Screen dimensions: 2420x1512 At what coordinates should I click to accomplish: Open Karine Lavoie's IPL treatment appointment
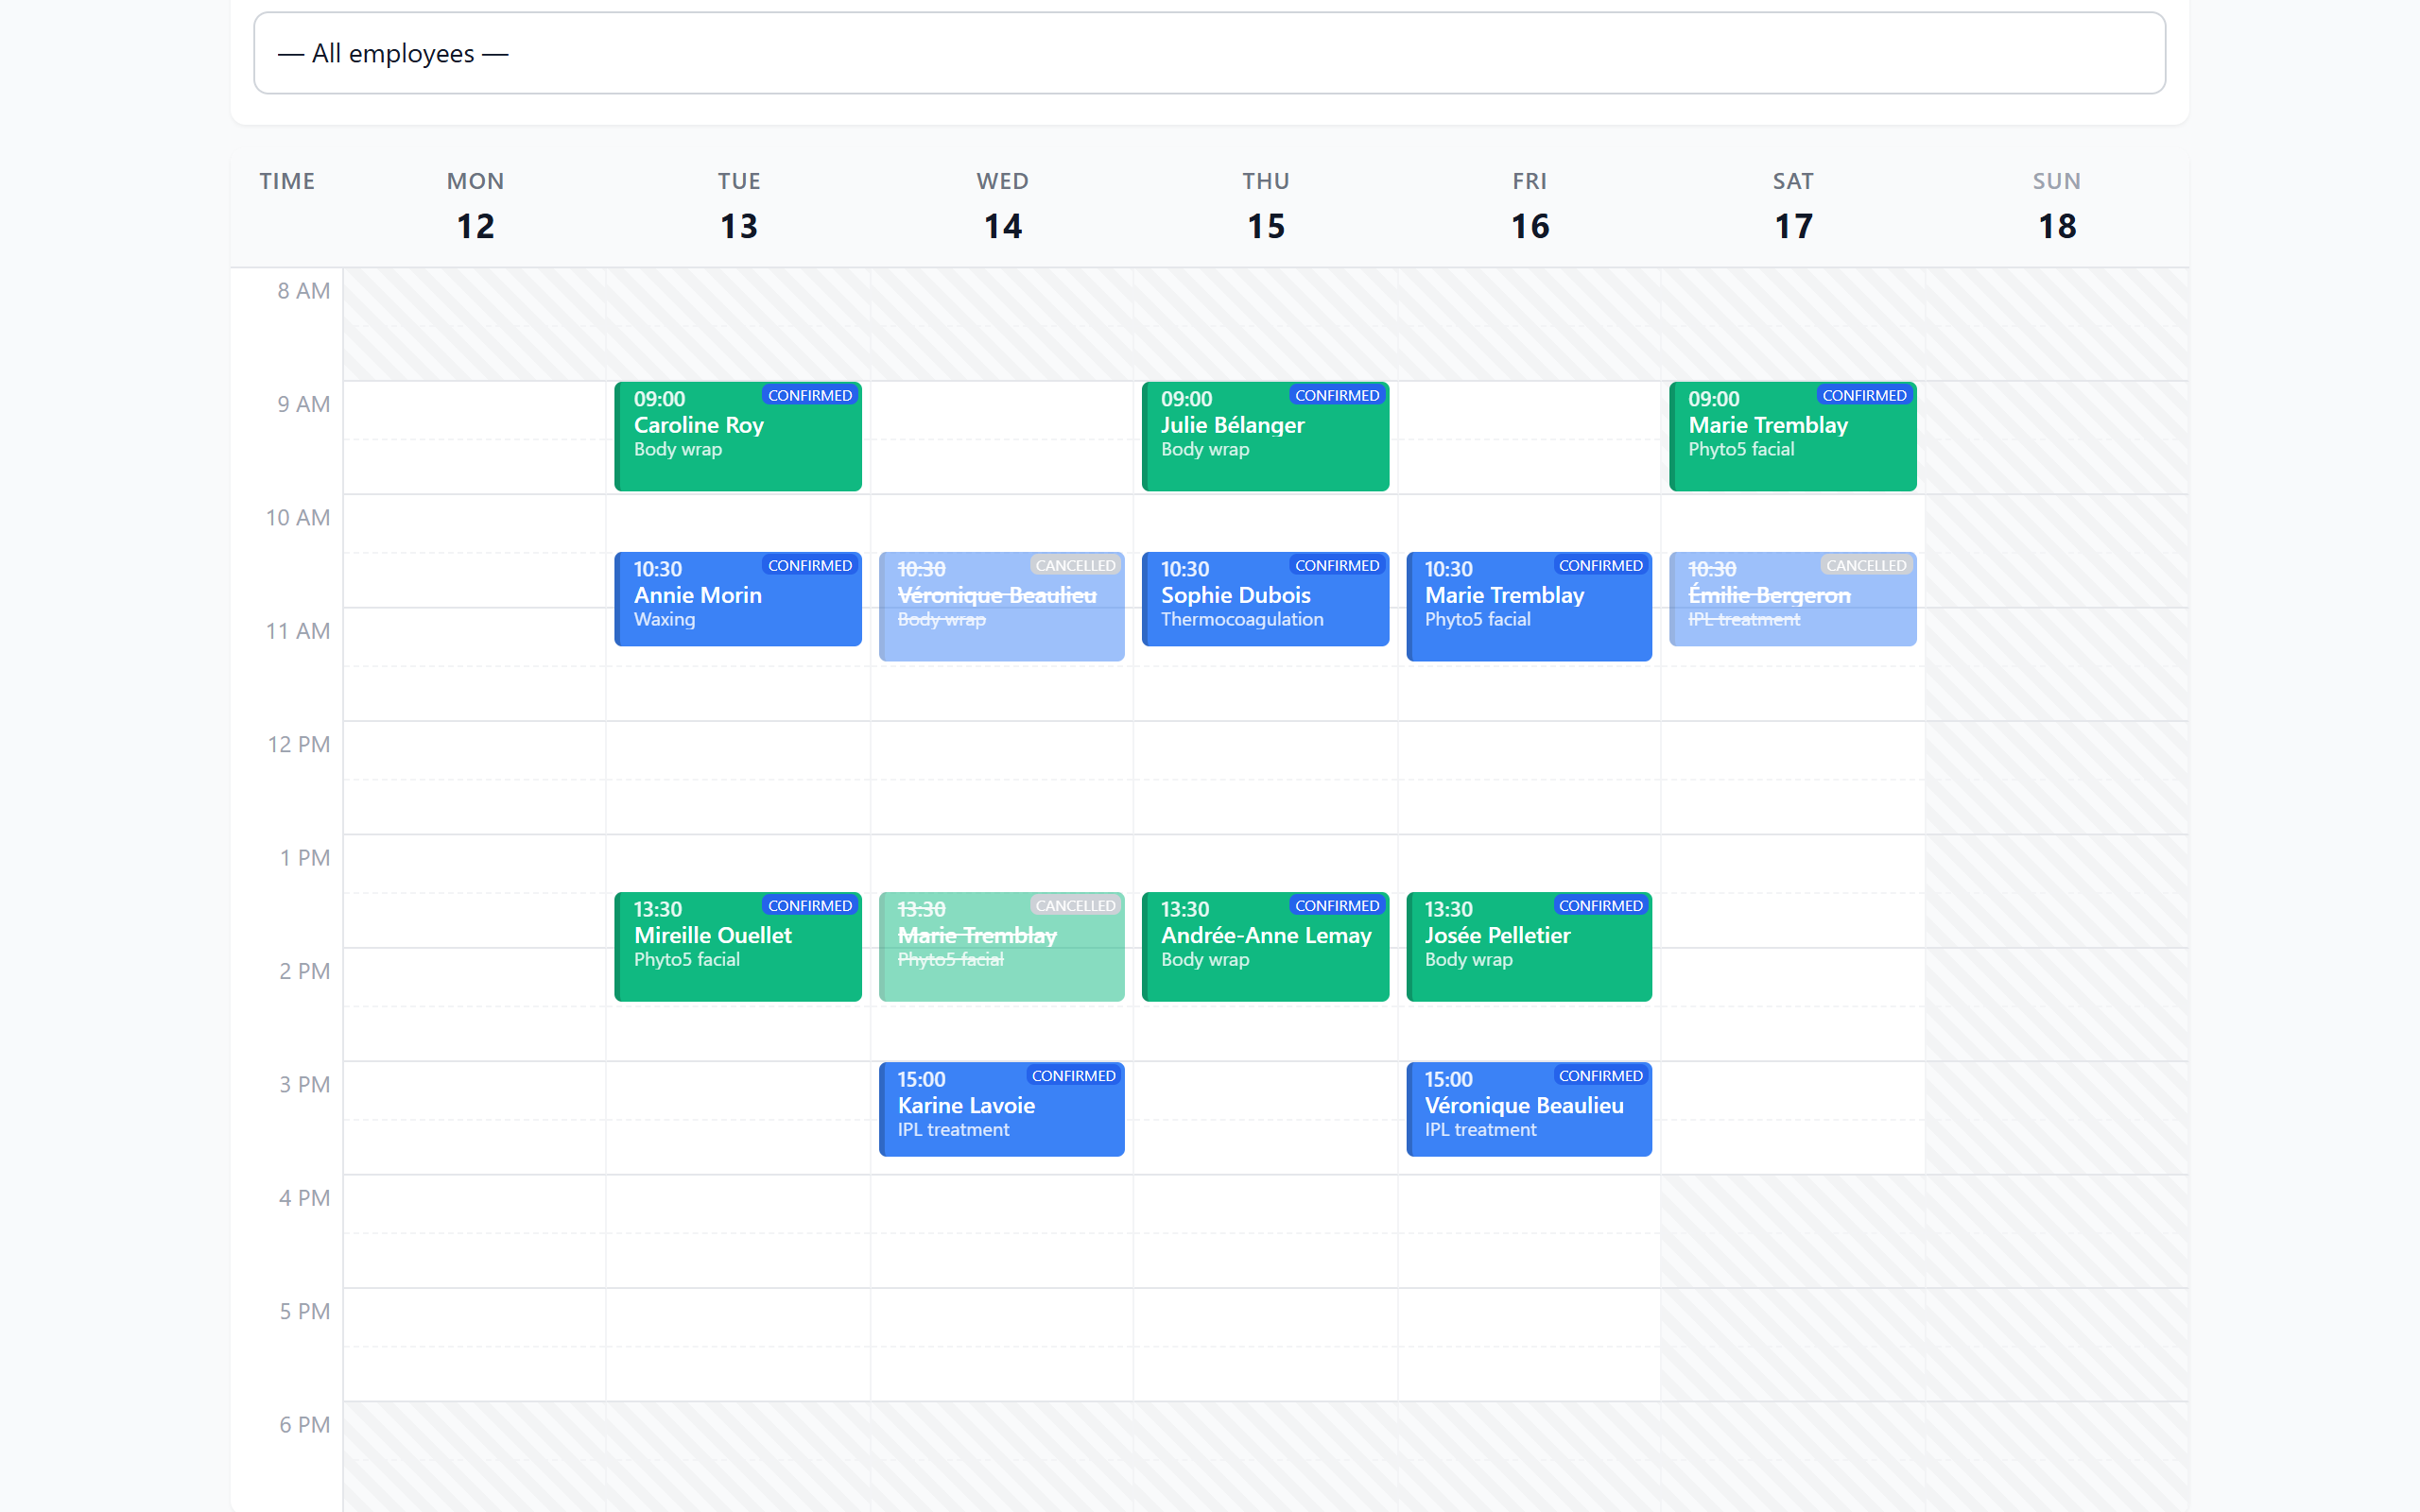(1002, 1109)
